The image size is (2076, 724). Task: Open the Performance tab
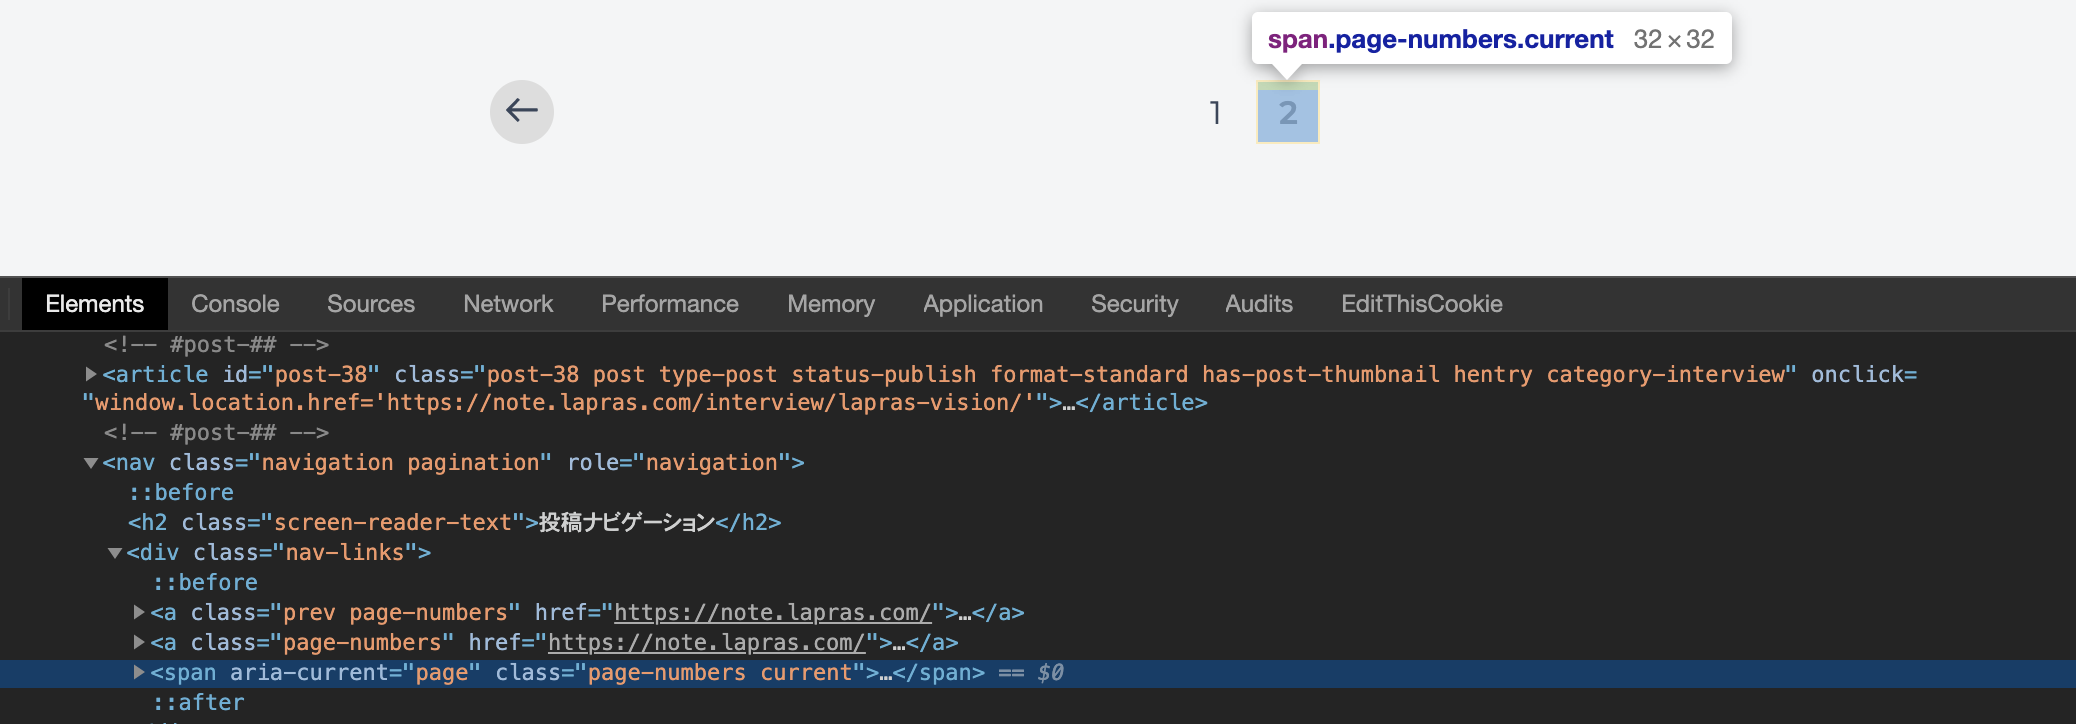(x=670, y=304)
